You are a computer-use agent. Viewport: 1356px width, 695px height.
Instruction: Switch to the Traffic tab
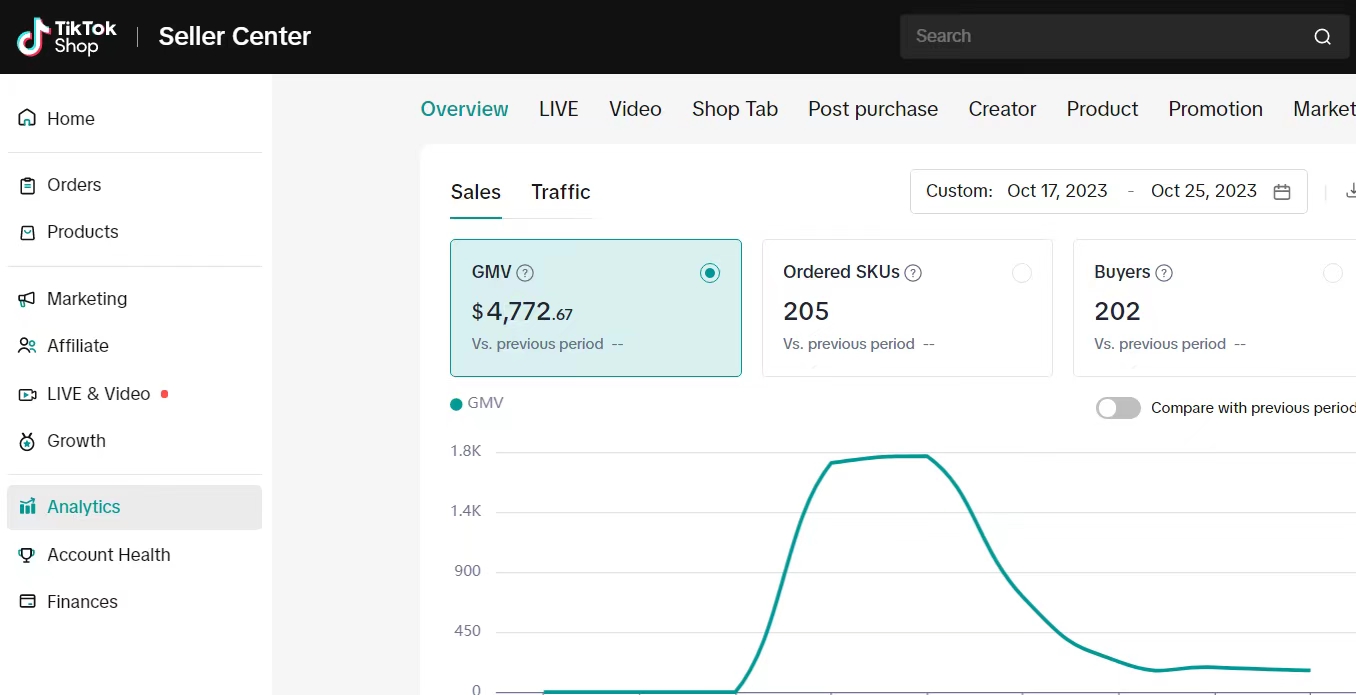coord(560,192)
